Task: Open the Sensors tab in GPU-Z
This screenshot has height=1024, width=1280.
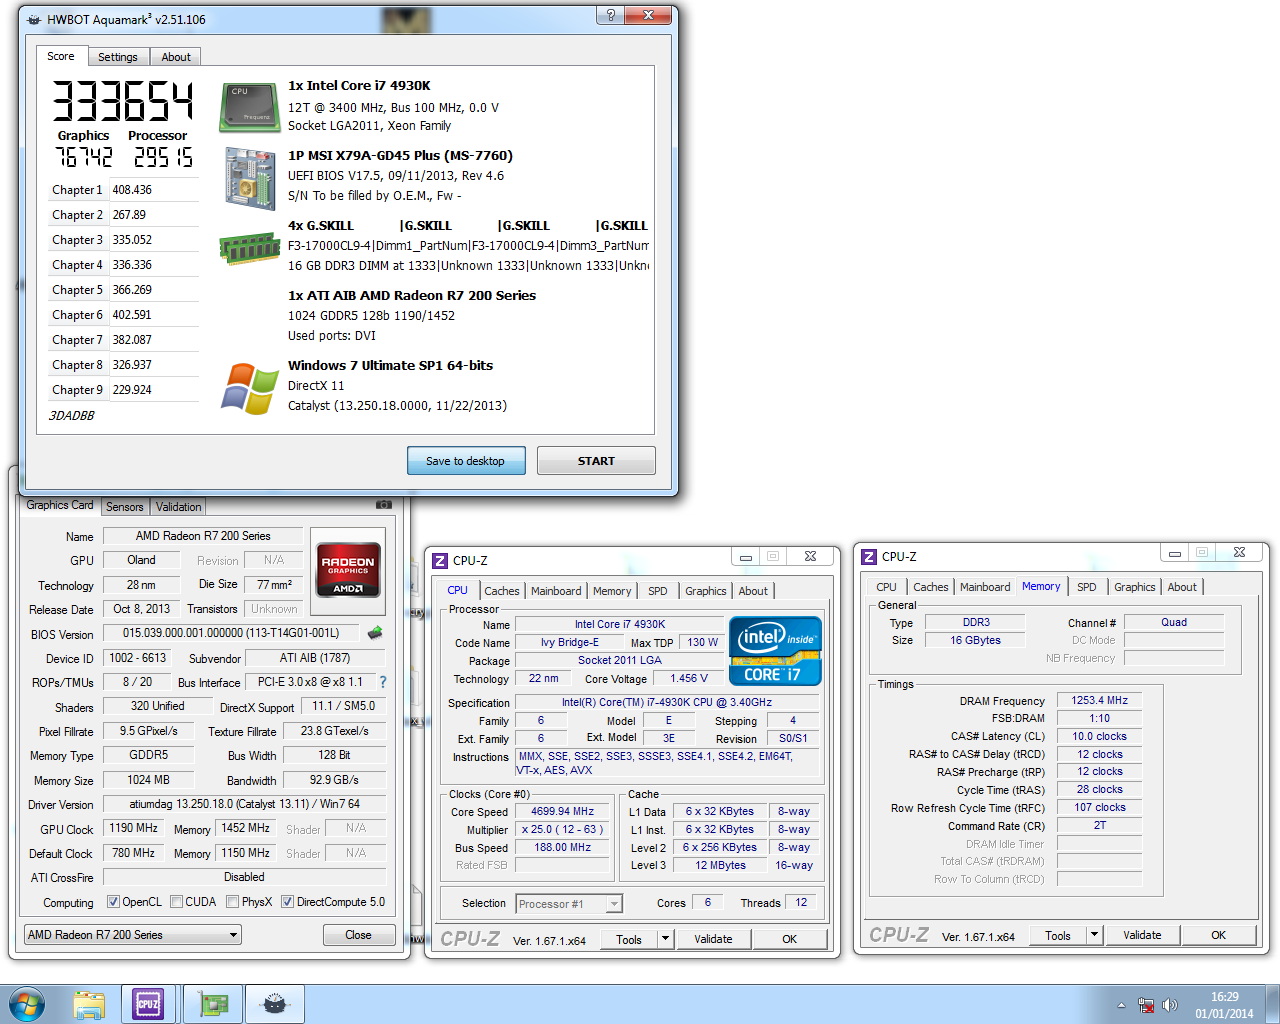Action: (x=125, y=507)
